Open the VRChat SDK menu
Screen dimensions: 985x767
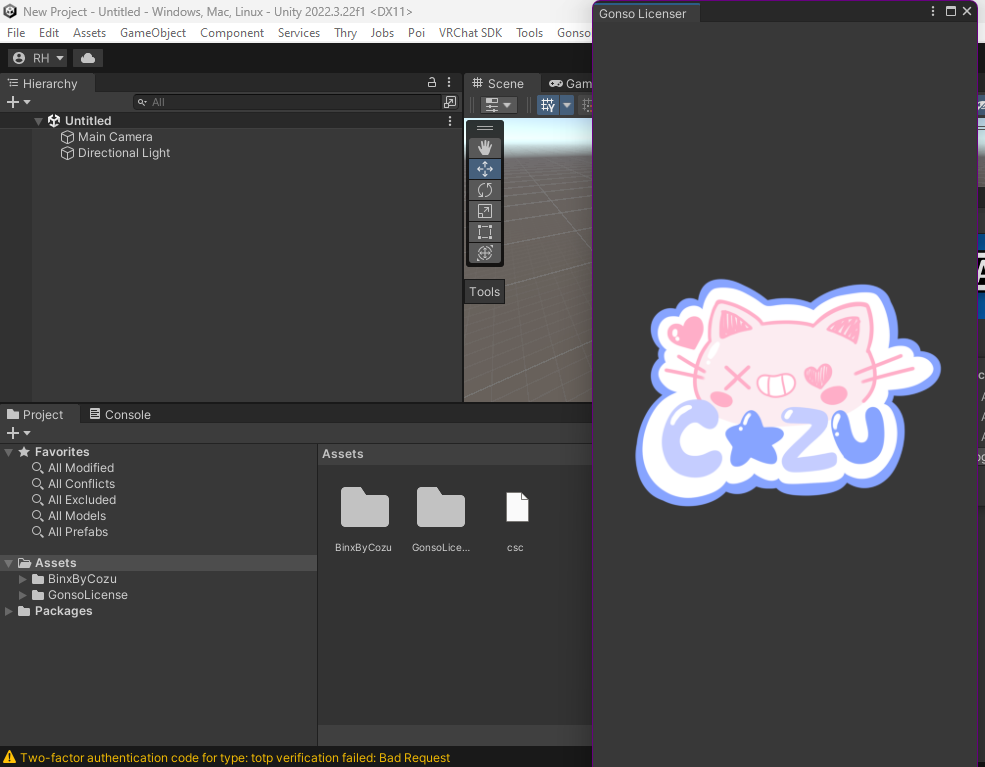470,33
